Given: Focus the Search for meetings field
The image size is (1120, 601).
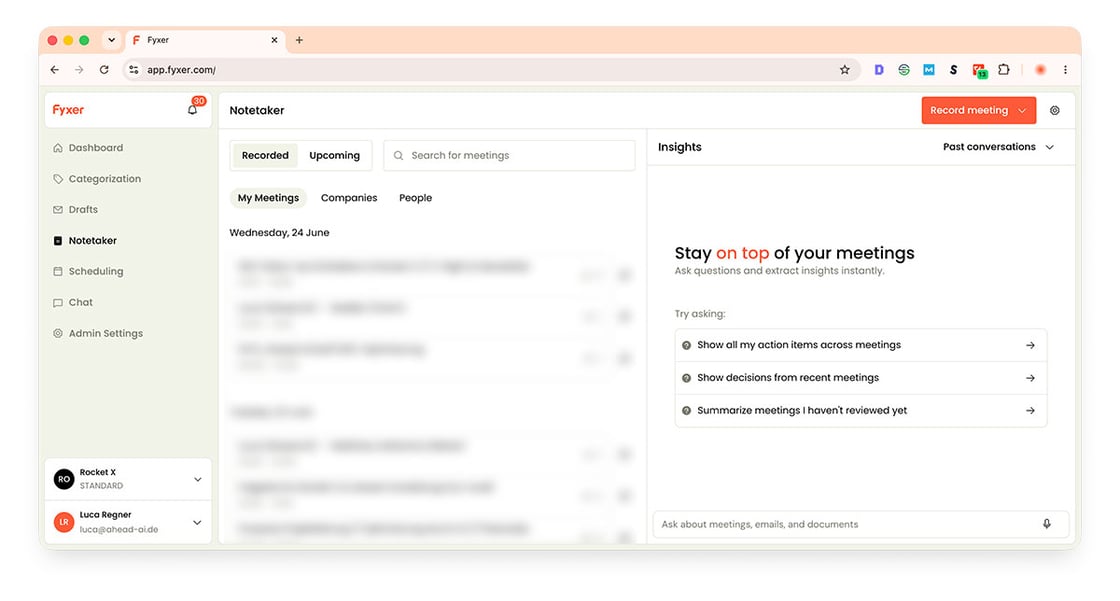Looking at the screenshot, I should [509, 155].
